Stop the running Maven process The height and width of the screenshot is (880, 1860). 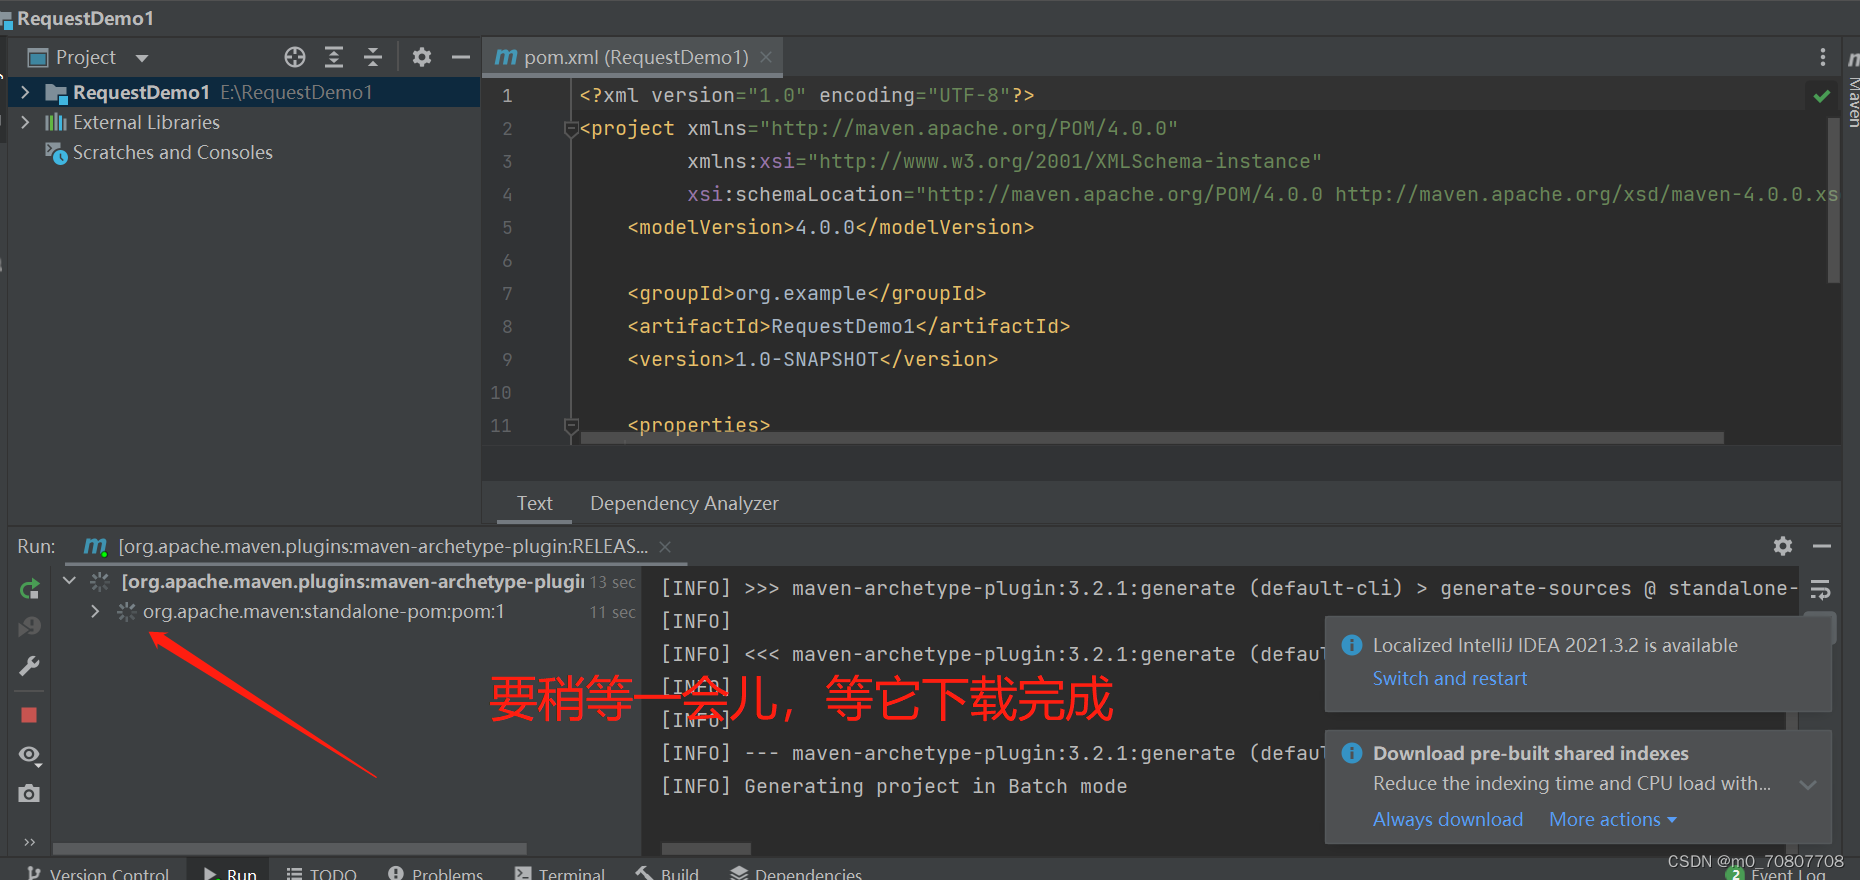(29, 715)
